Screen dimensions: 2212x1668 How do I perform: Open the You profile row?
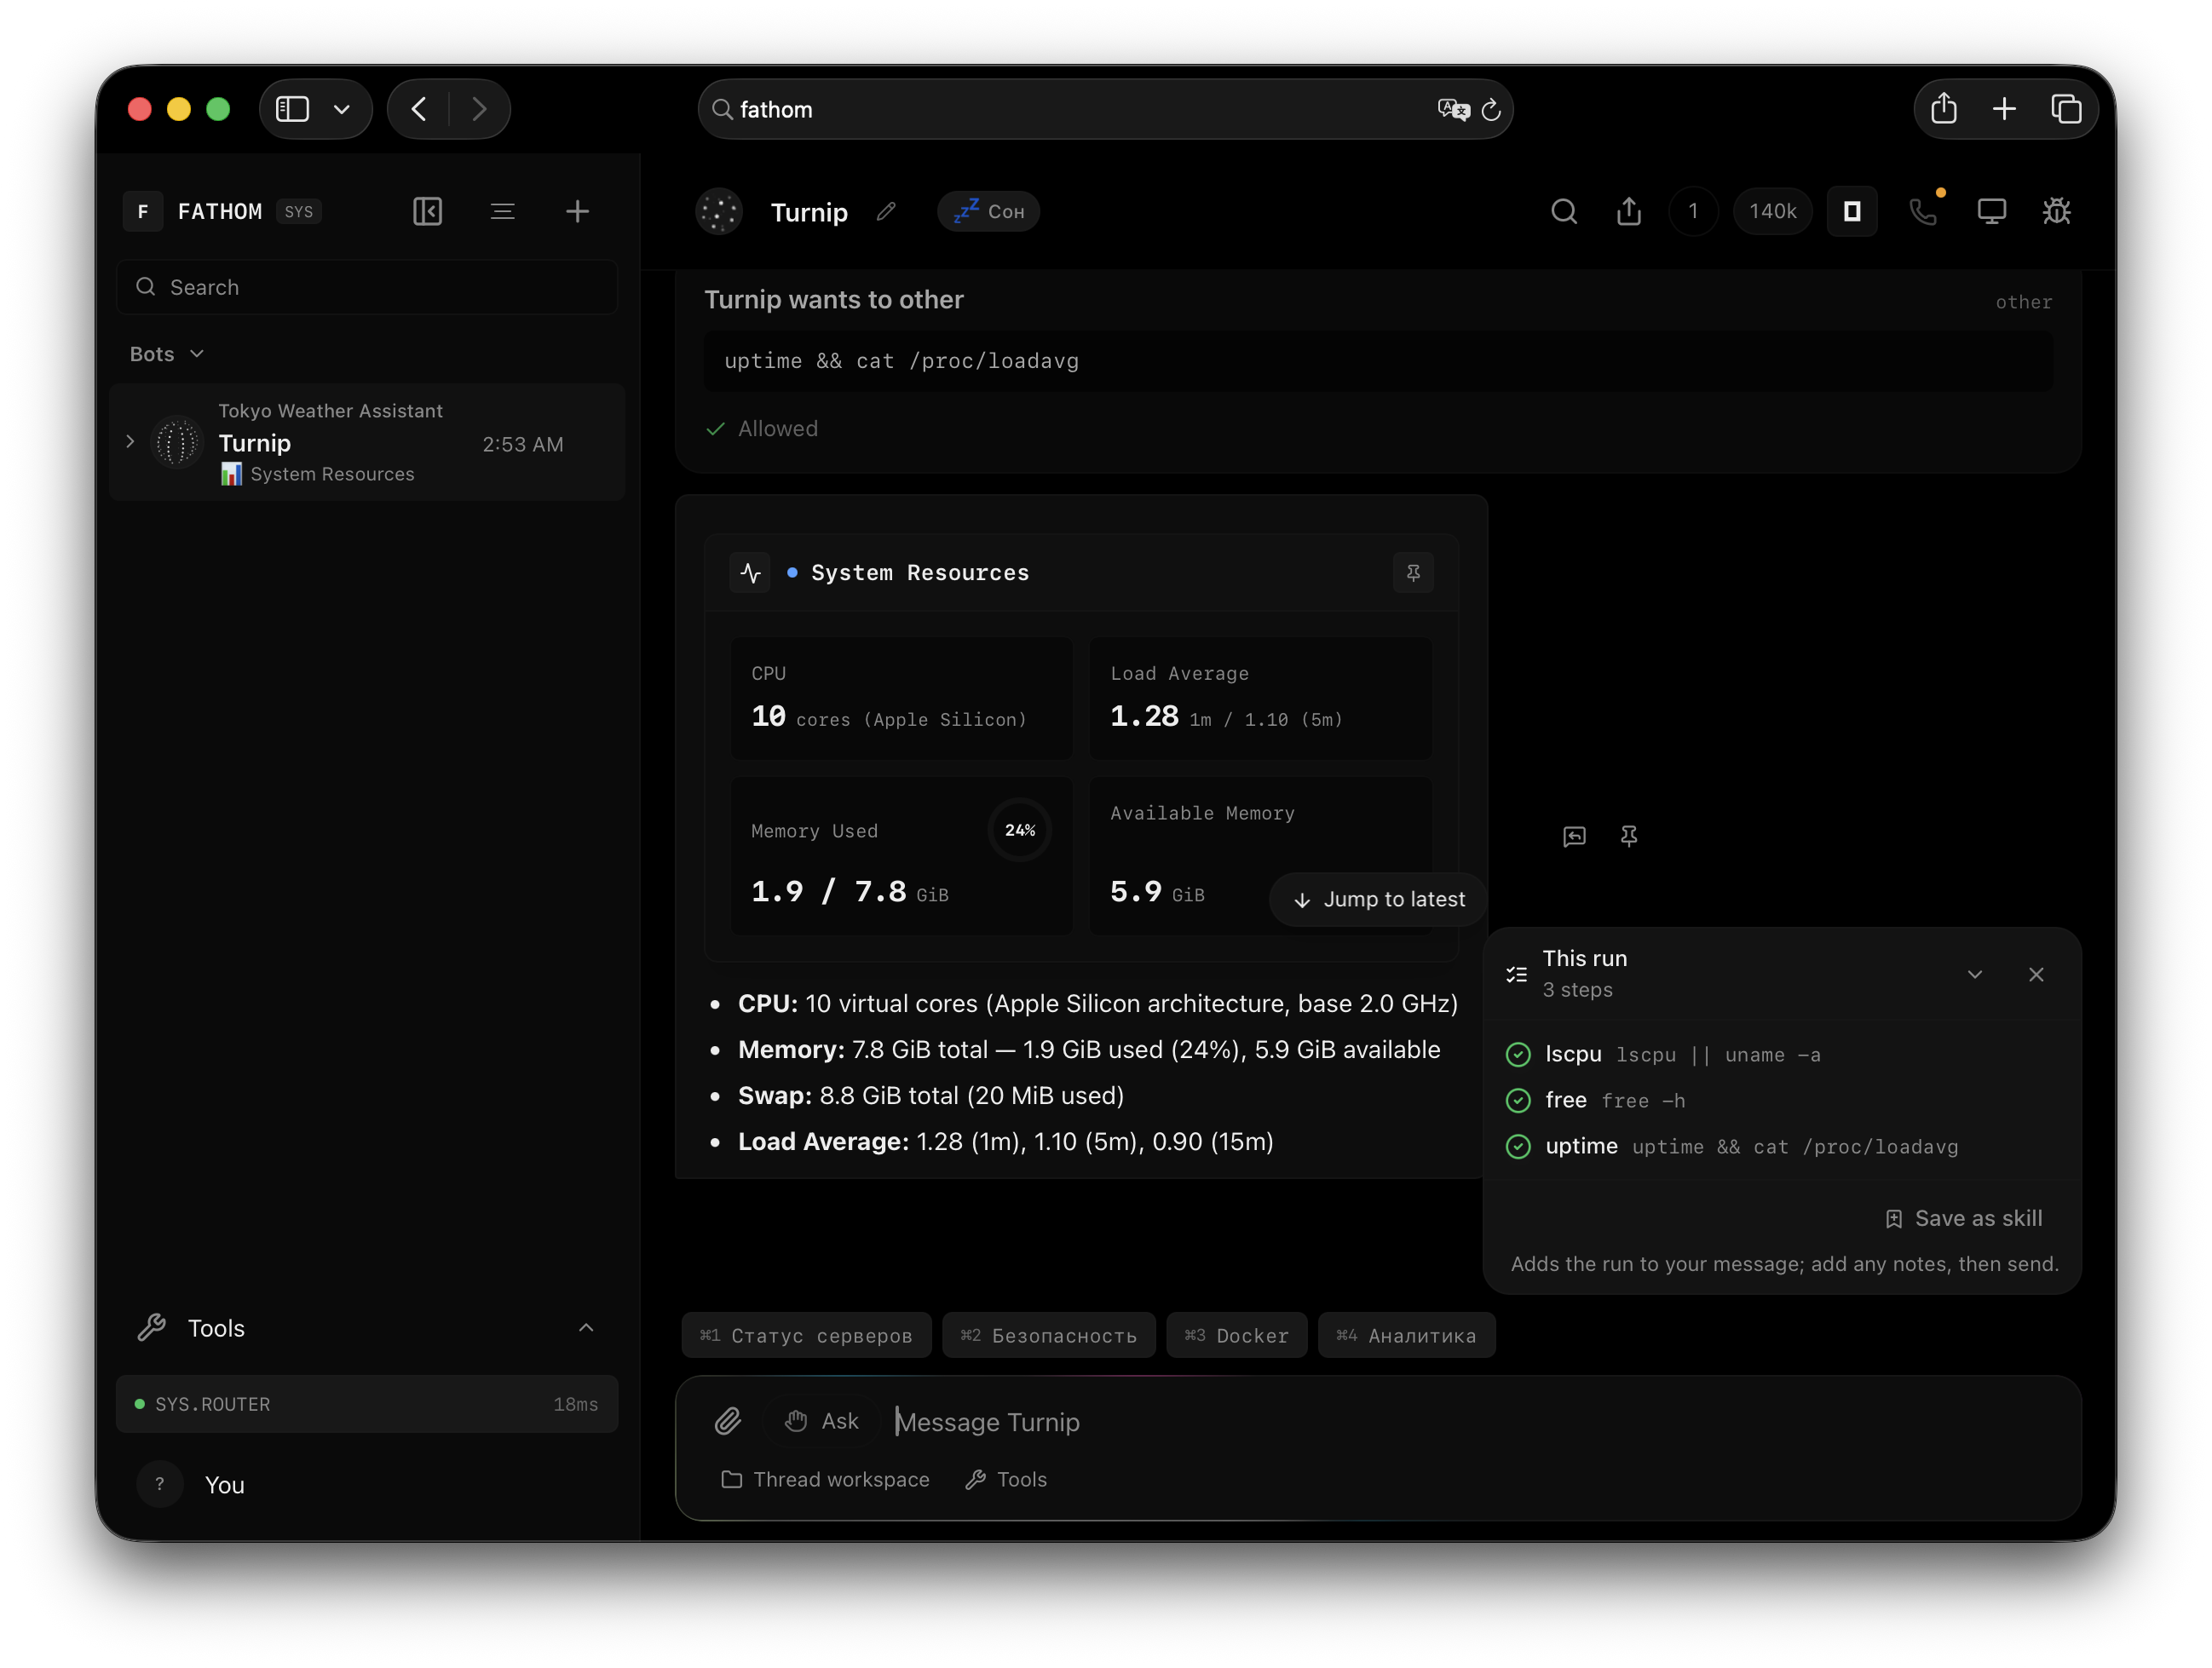367,1484
